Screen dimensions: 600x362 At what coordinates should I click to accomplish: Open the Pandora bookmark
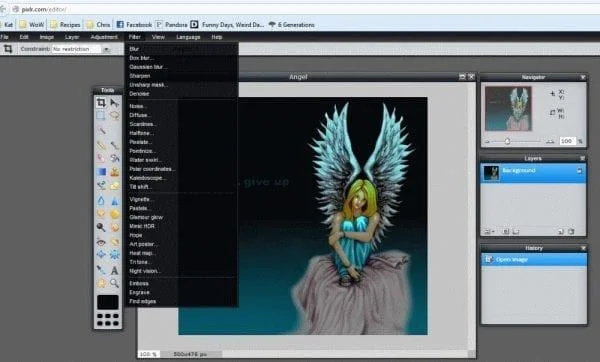[x=171, y=24]
